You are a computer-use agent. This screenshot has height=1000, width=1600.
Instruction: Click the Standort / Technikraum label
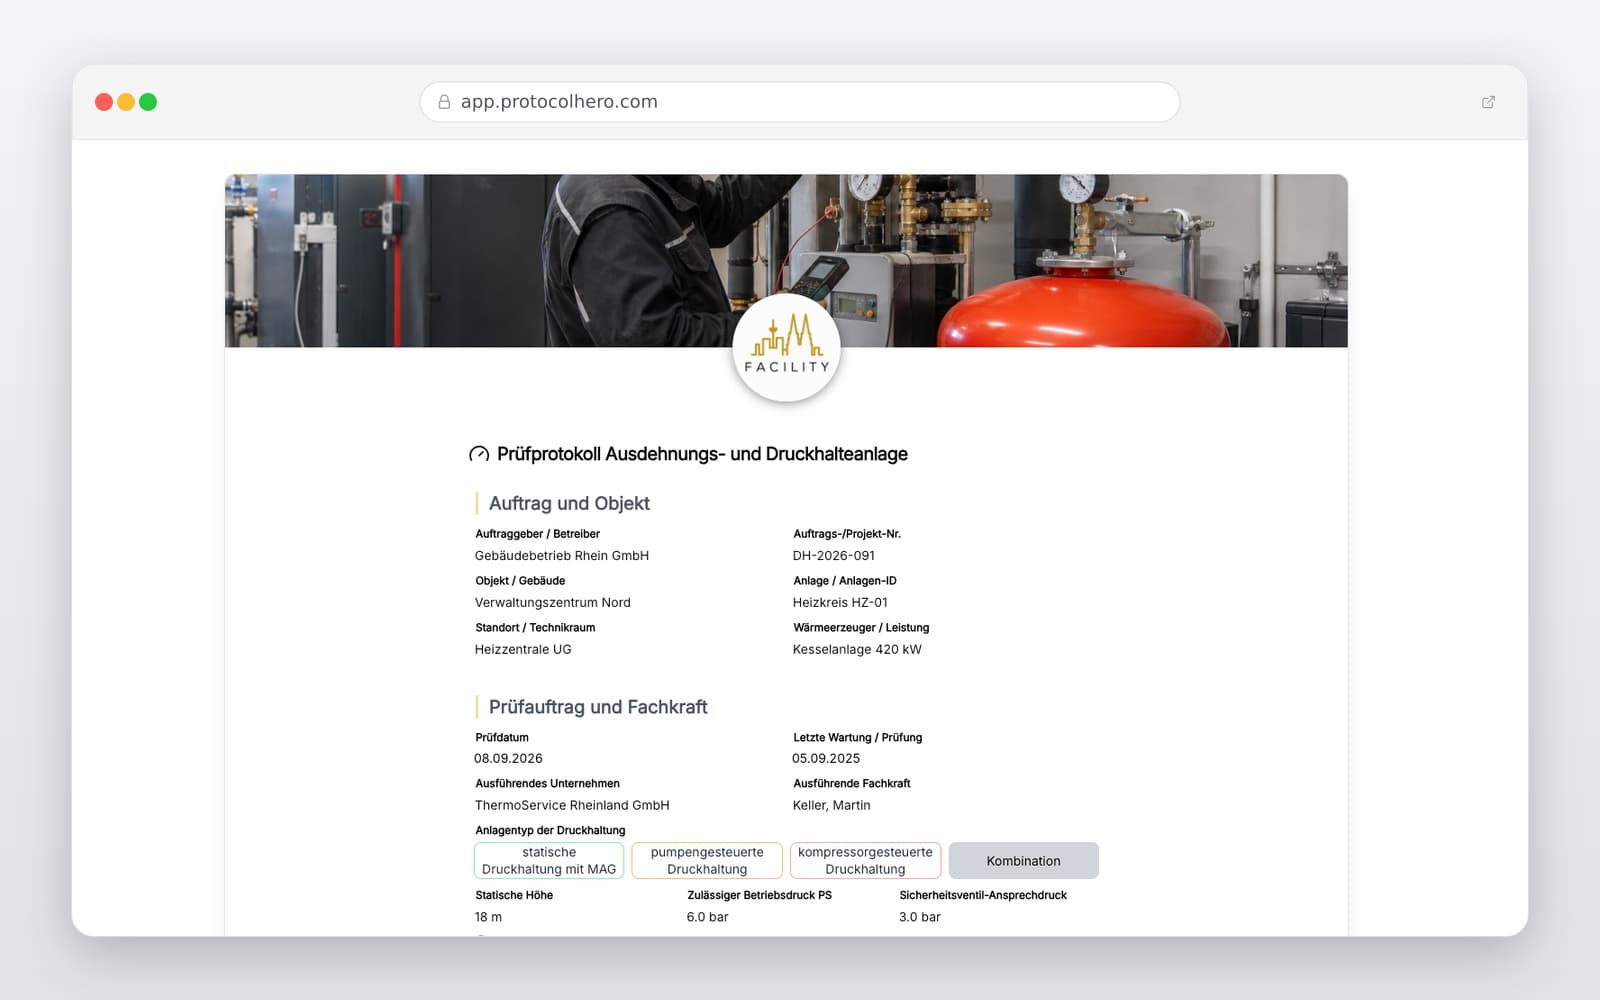point(535,628)
